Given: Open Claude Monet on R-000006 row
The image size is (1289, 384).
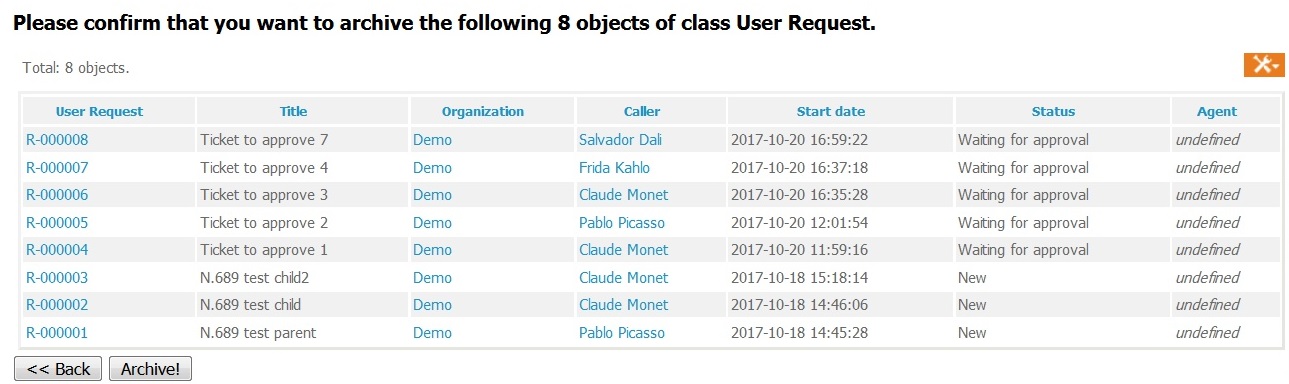Looking at the screenshot, I should (x=623, y=195).
